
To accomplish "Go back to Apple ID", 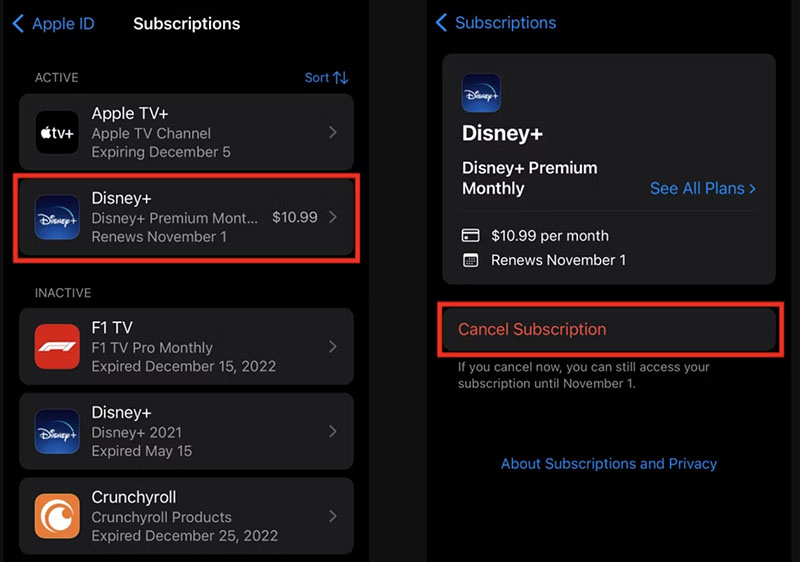I will coord(53,23).
